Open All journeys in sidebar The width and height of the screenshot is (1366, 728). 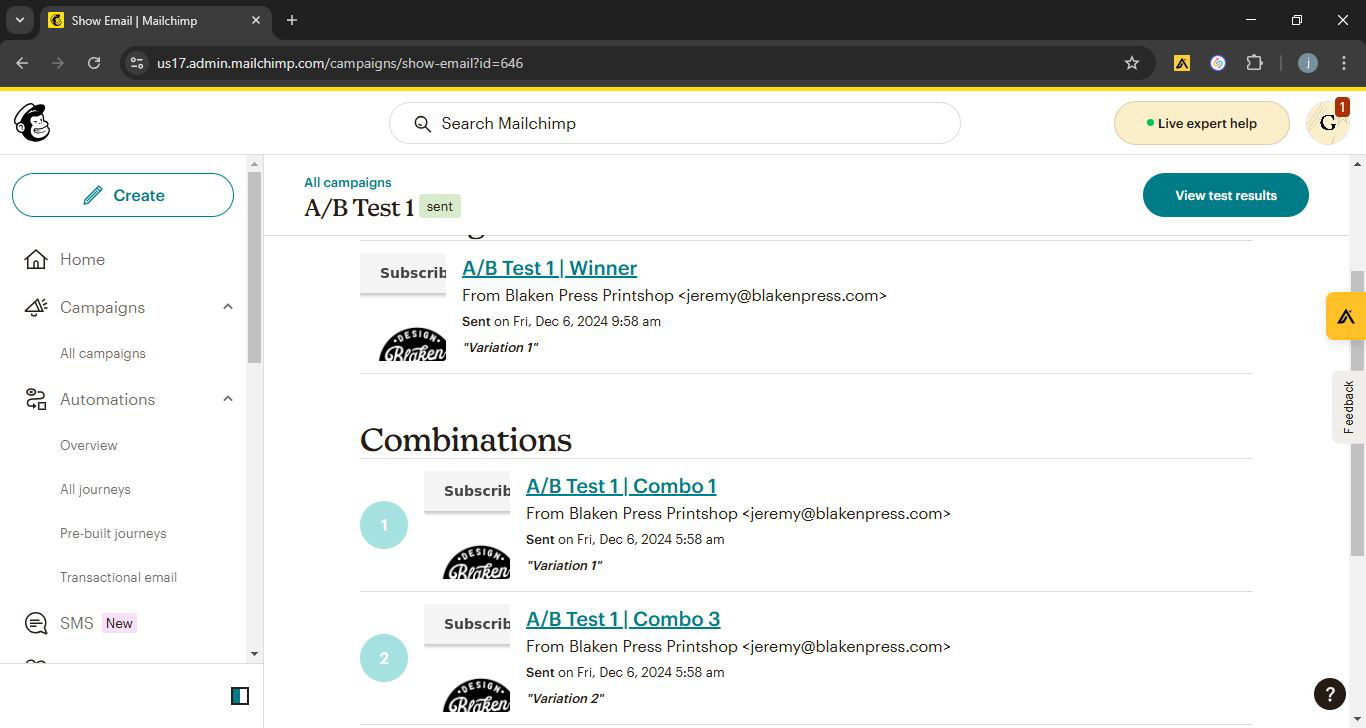click(95, 490)
